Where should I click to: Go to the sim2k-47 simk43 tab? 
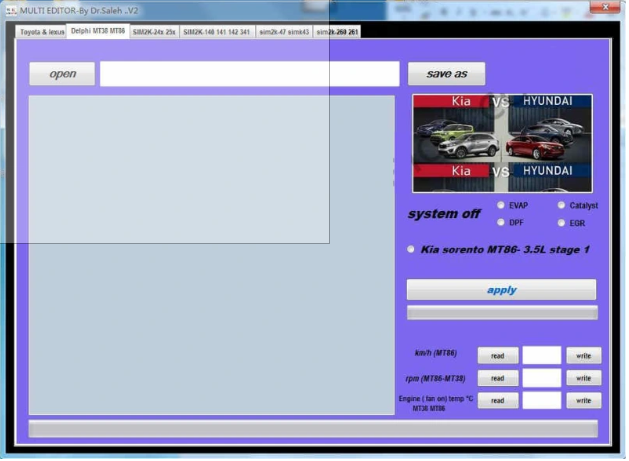(284, 32)
